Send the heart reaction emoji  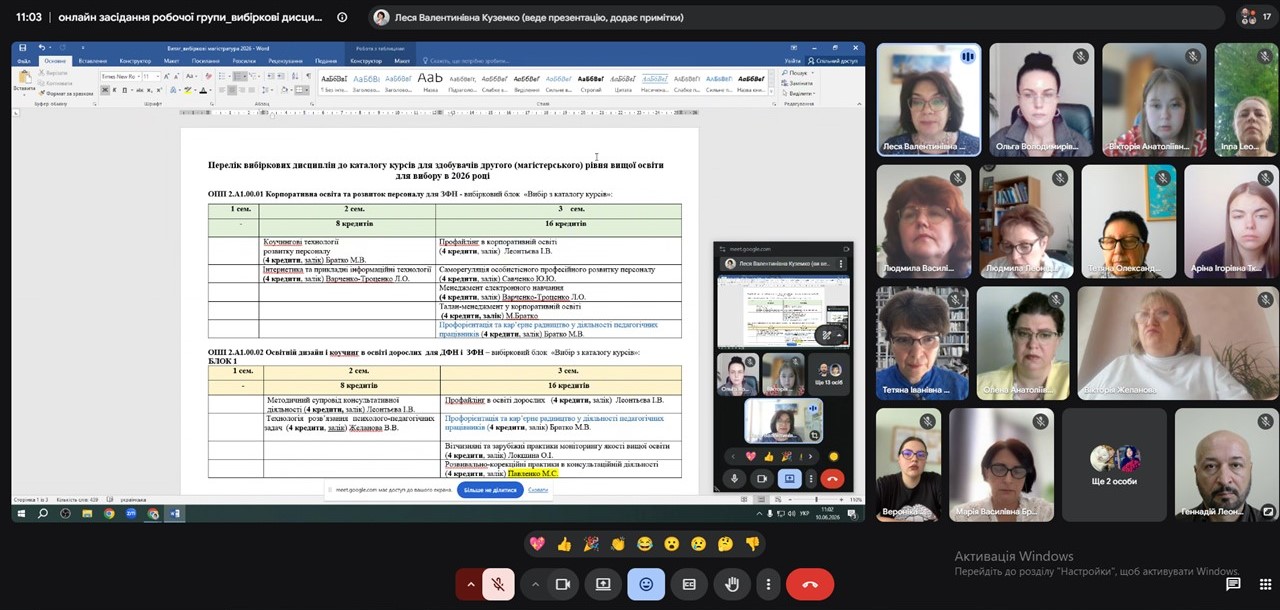click(x=537, y=544)
